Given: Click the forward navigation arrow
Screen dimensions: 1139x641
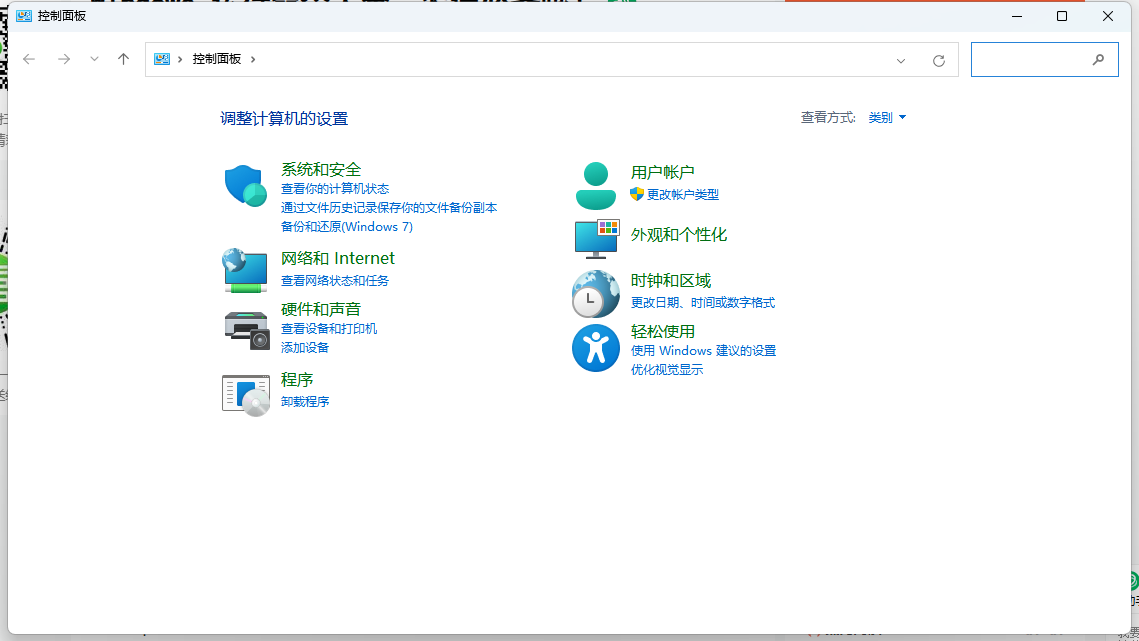Looking at the screenshot, I should pos(64,60).
